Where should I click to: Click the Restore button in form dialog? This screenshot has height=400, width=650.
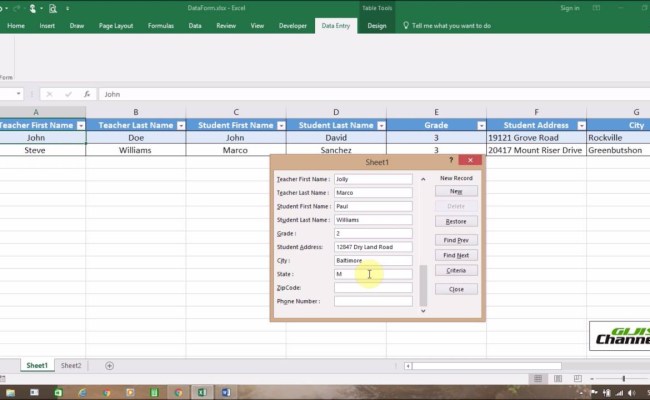(x=456, y=221)
